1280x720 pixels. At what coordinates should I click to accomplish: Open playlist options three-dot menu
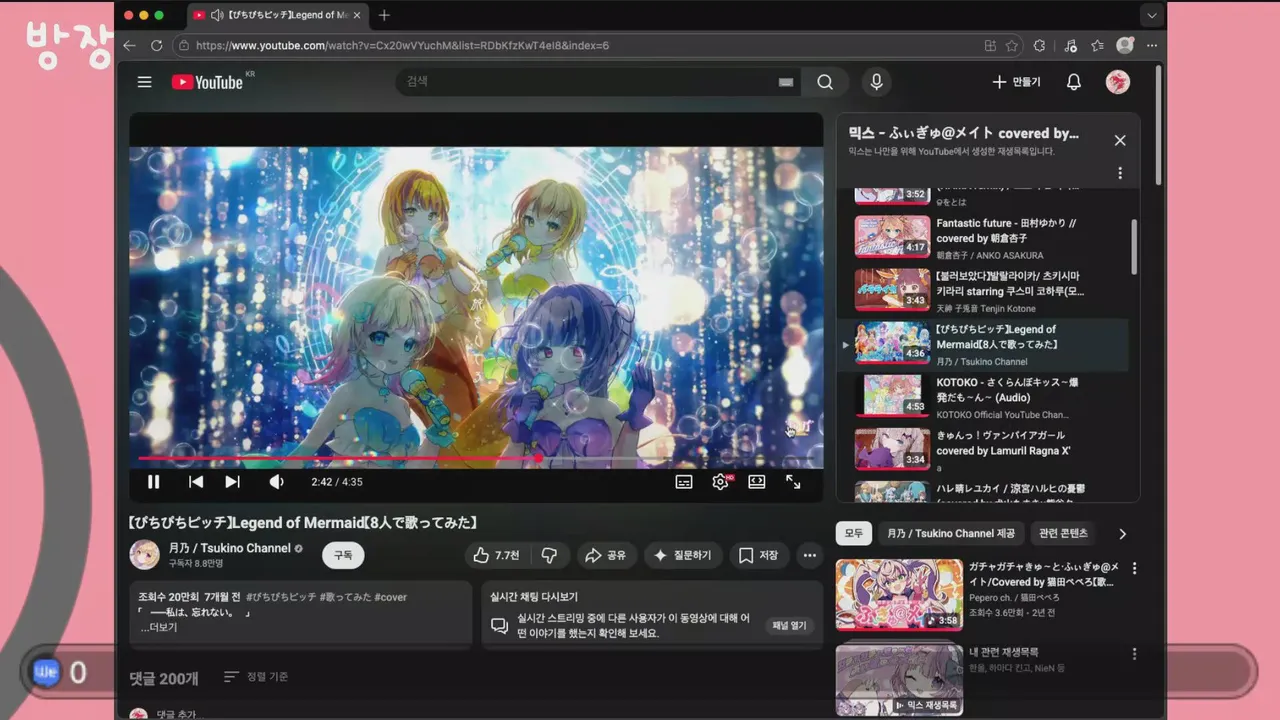[1120, 173]
